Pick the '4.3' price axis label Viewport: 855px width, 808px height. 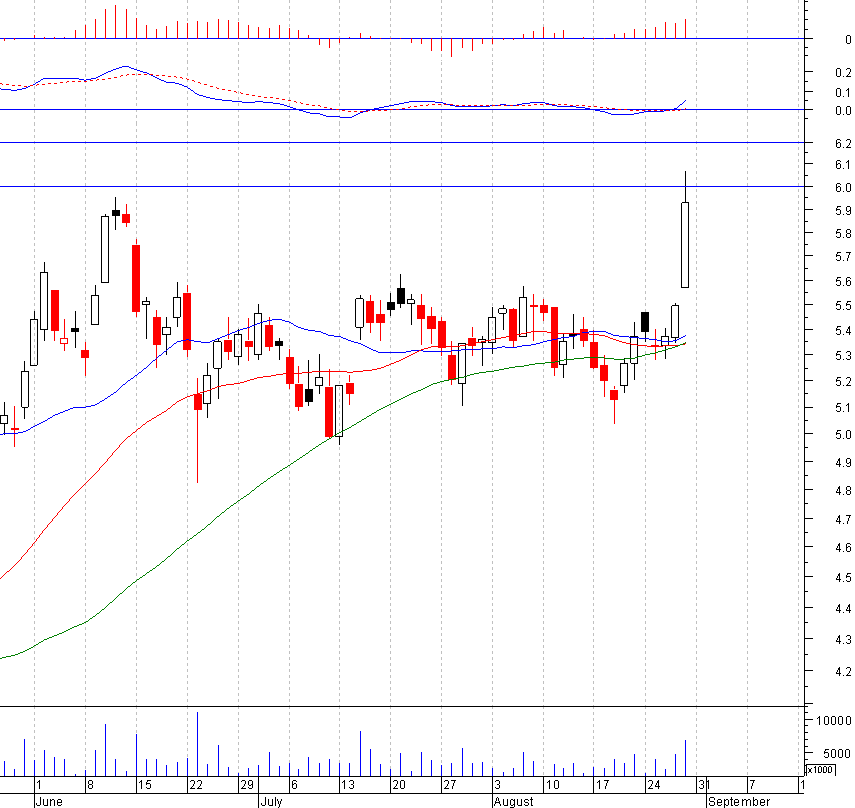[x=843, y=640]
